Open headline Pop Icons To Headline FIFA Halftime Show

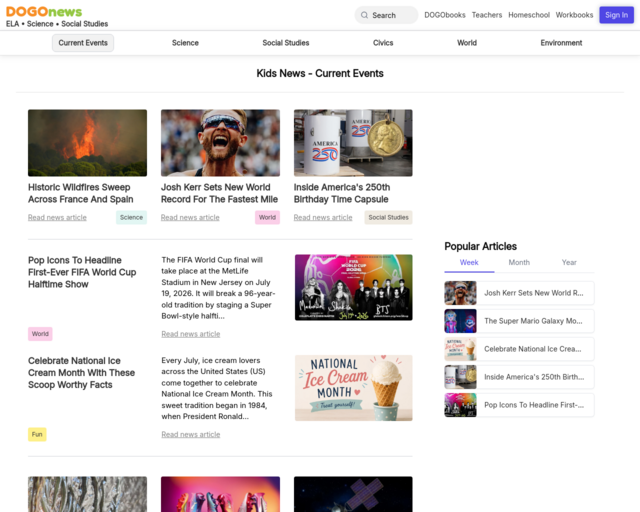[x=82, y=272]
